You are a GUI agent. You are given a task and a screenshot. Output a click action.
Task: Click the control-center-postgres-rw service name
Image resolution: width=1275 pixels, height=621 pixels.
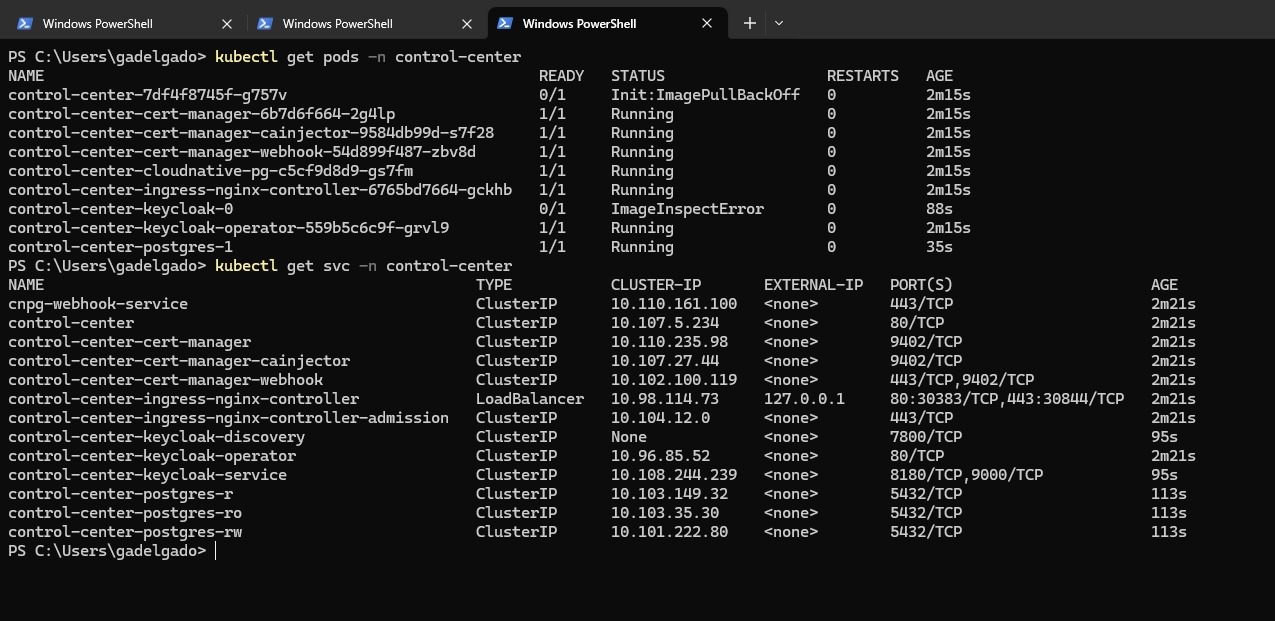125,532
